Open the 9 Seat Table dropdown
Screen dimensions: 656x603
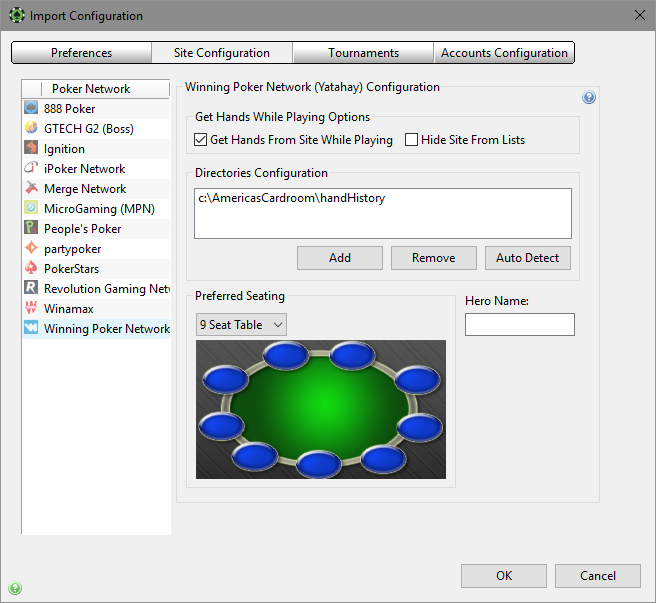coord(241,324)
